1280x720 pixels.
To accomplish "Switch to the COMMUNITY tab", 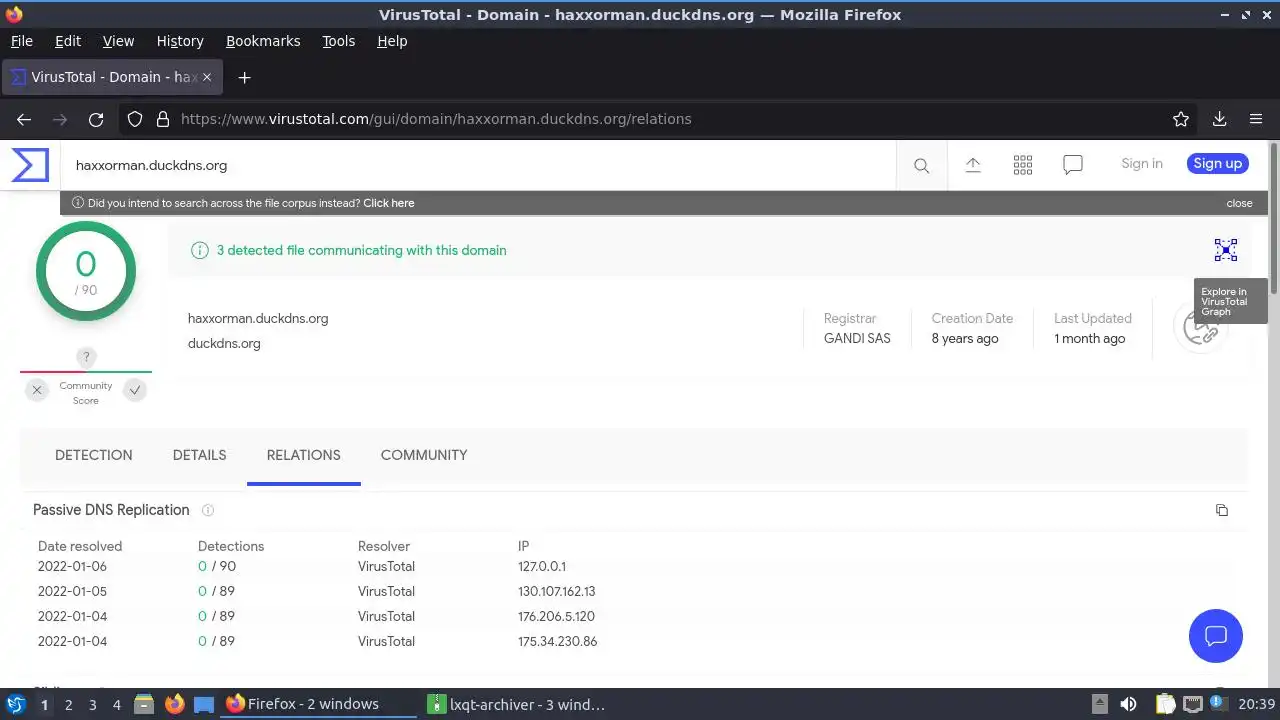I will [x=424, y=455].
